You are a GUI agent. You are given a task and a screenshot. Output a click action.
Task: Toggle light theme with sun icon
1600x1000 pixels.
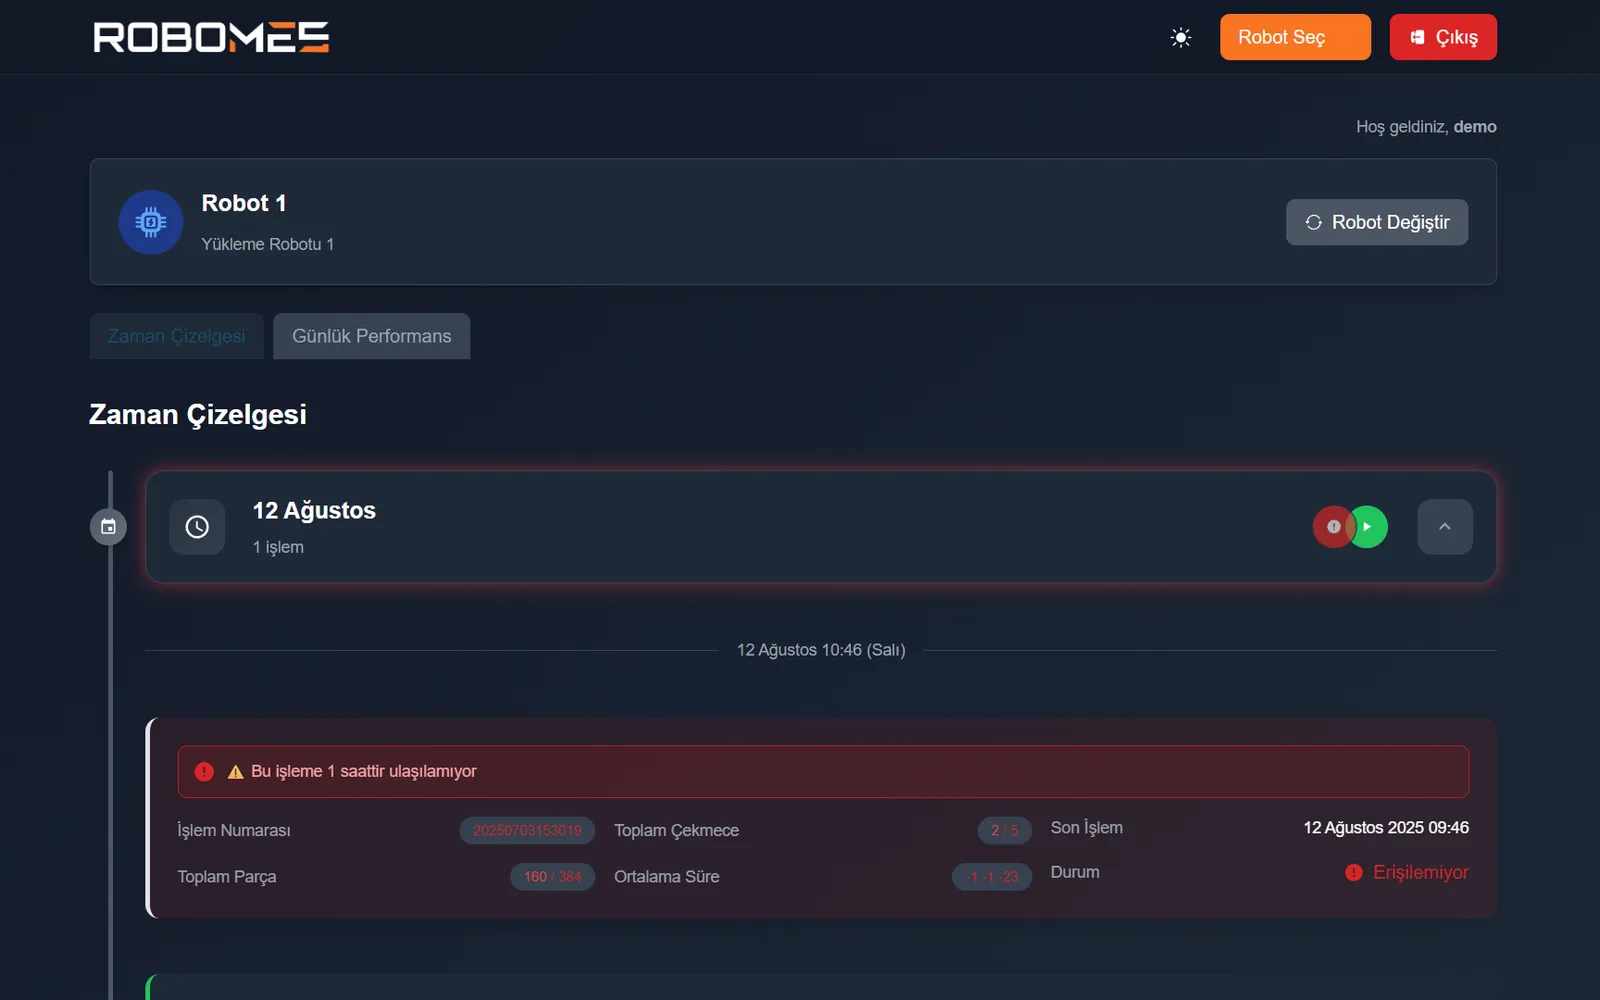[x=1181, y=38]
